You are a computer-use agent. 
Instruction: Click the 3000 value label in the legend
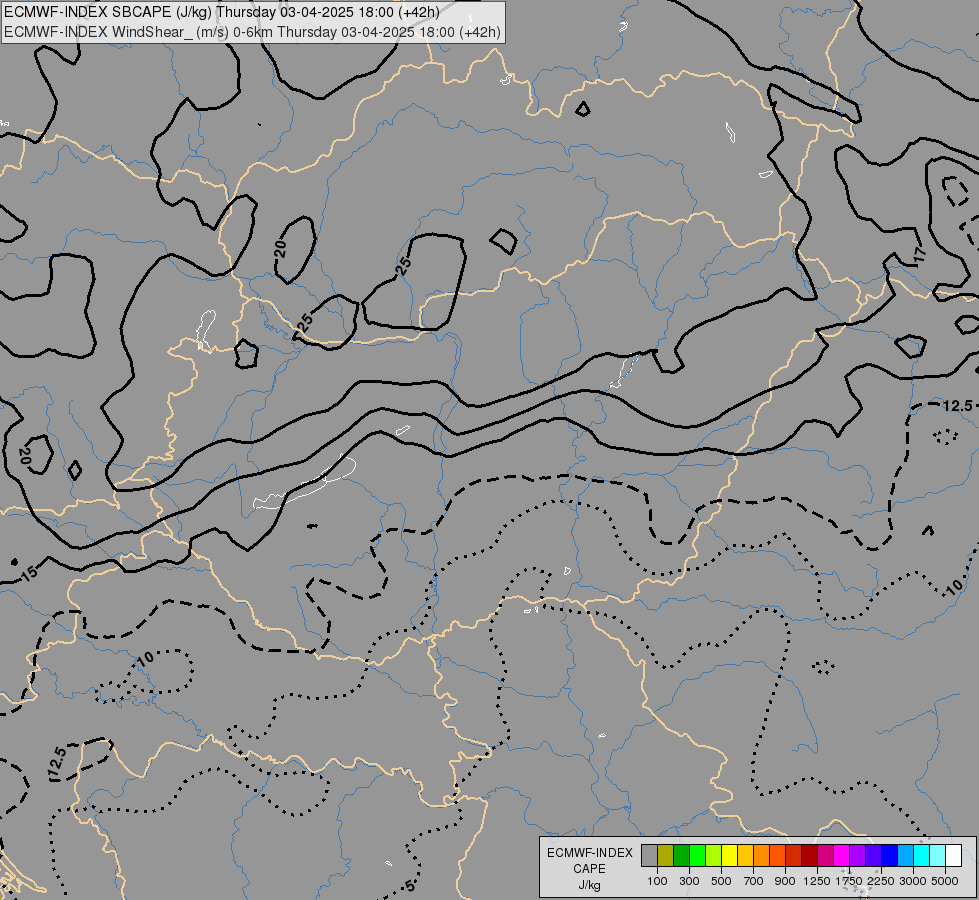pyautogui.click(x=913, y=881)
